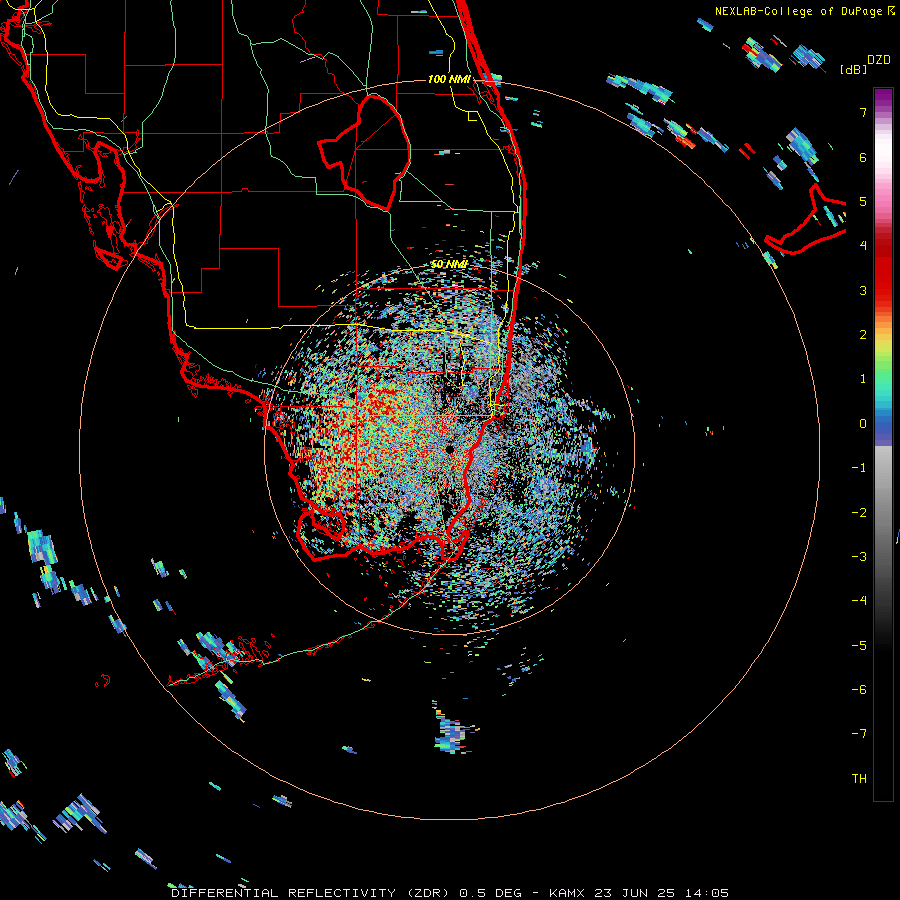Click the scale value -5

(859, 645)
